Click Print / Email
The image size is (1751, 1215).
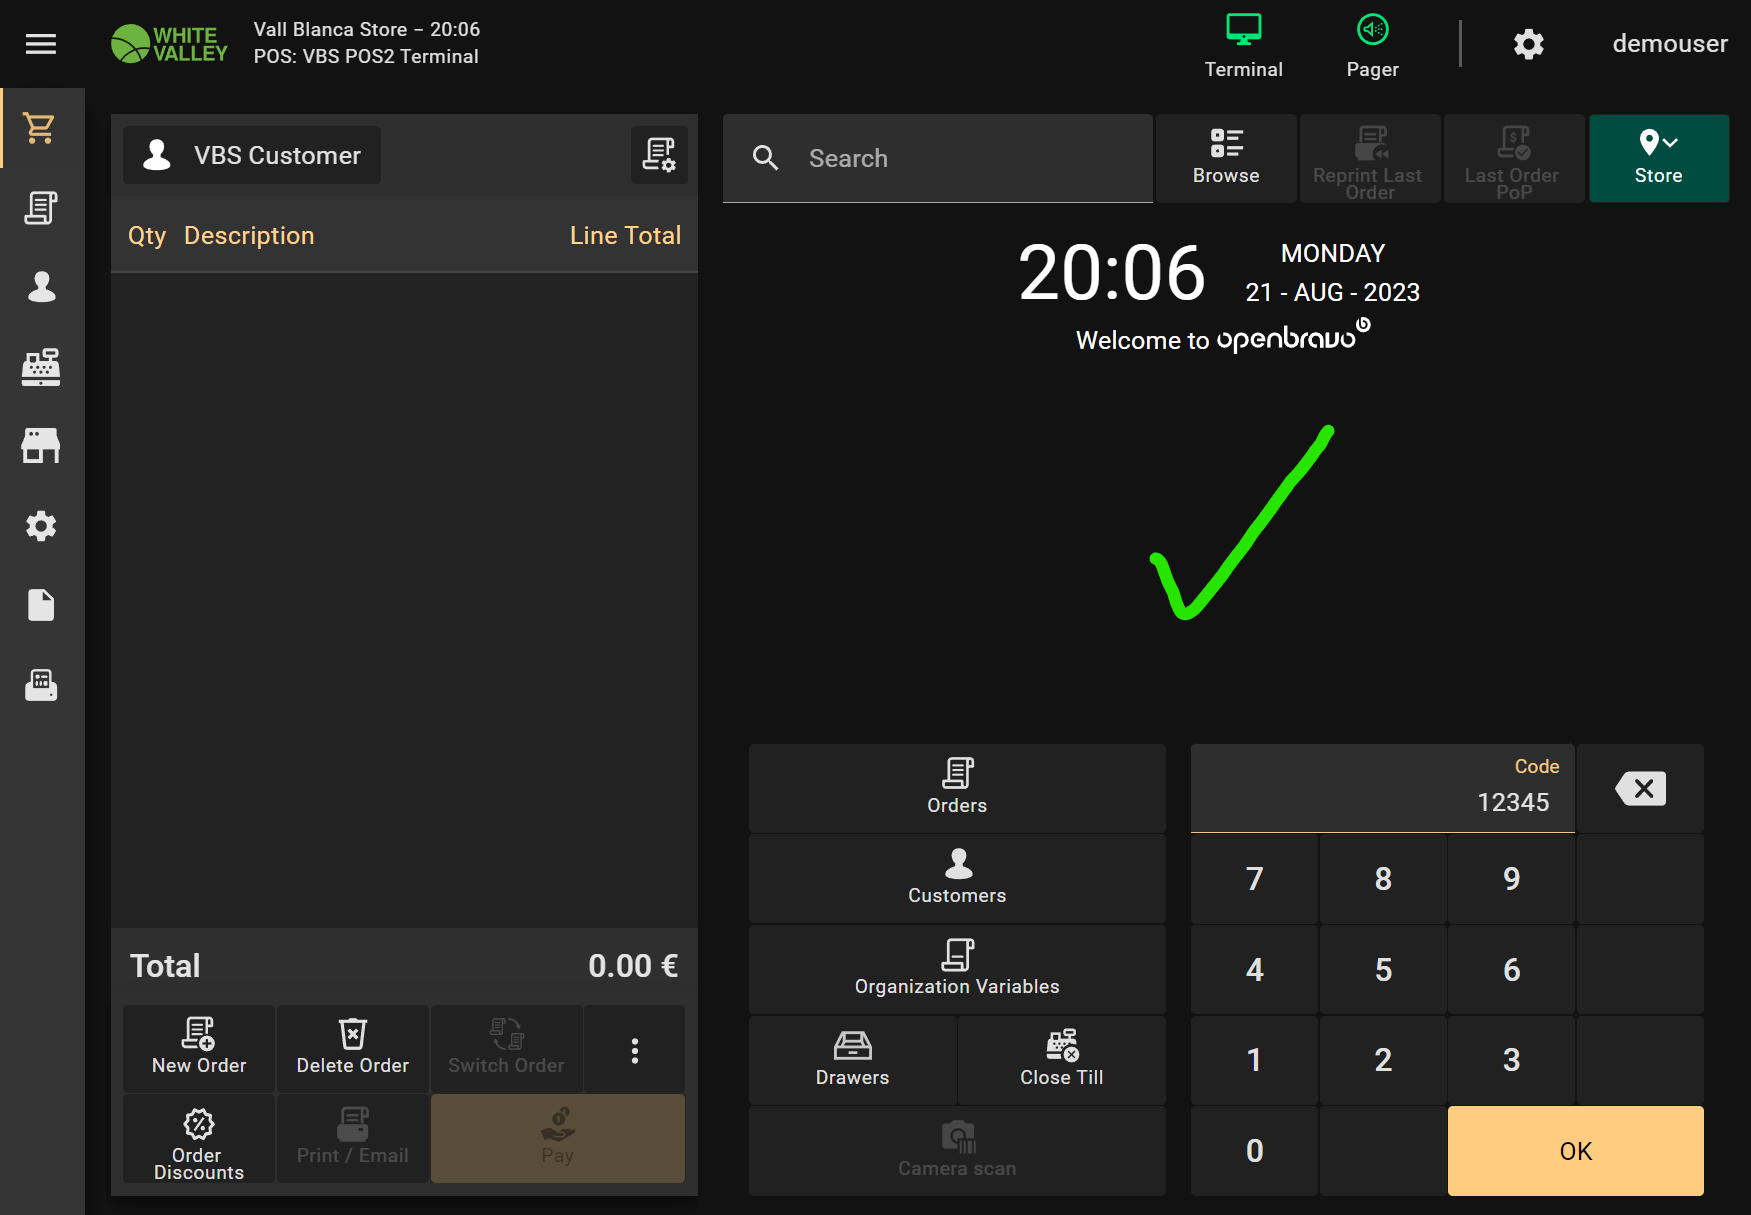353,1139
